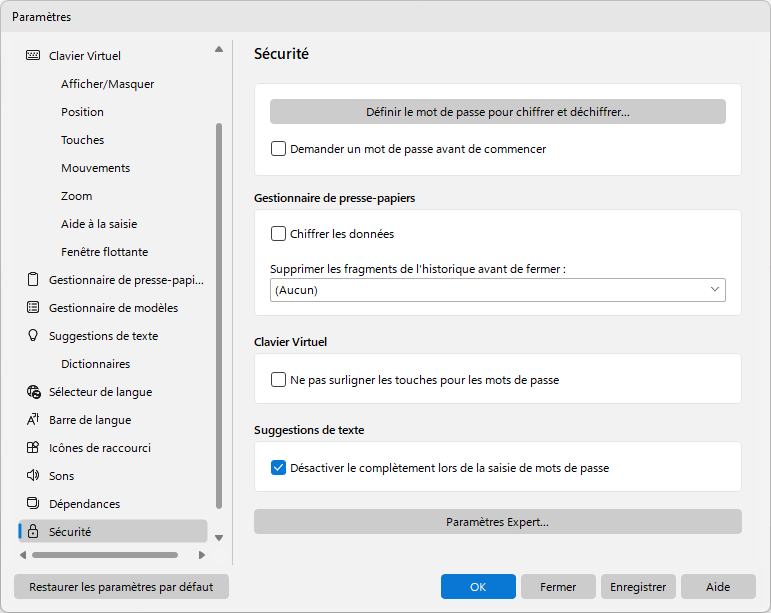Click the Clavier Virtuel keyboard icon
Image resolution: width=771 pixels, height=613 pixels.
point(33,55)
